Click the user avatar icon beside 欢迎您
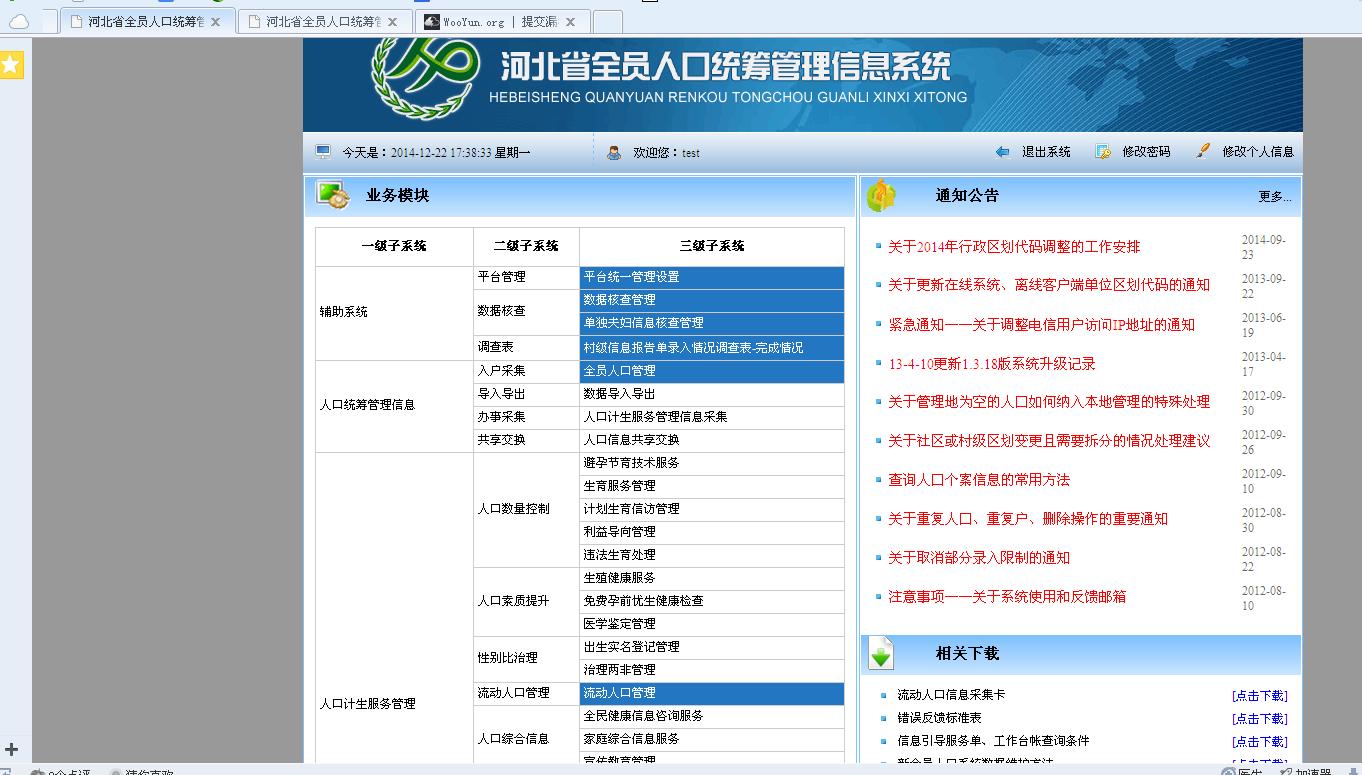This screenshot has width=1362, height=775. click(614, 152)
